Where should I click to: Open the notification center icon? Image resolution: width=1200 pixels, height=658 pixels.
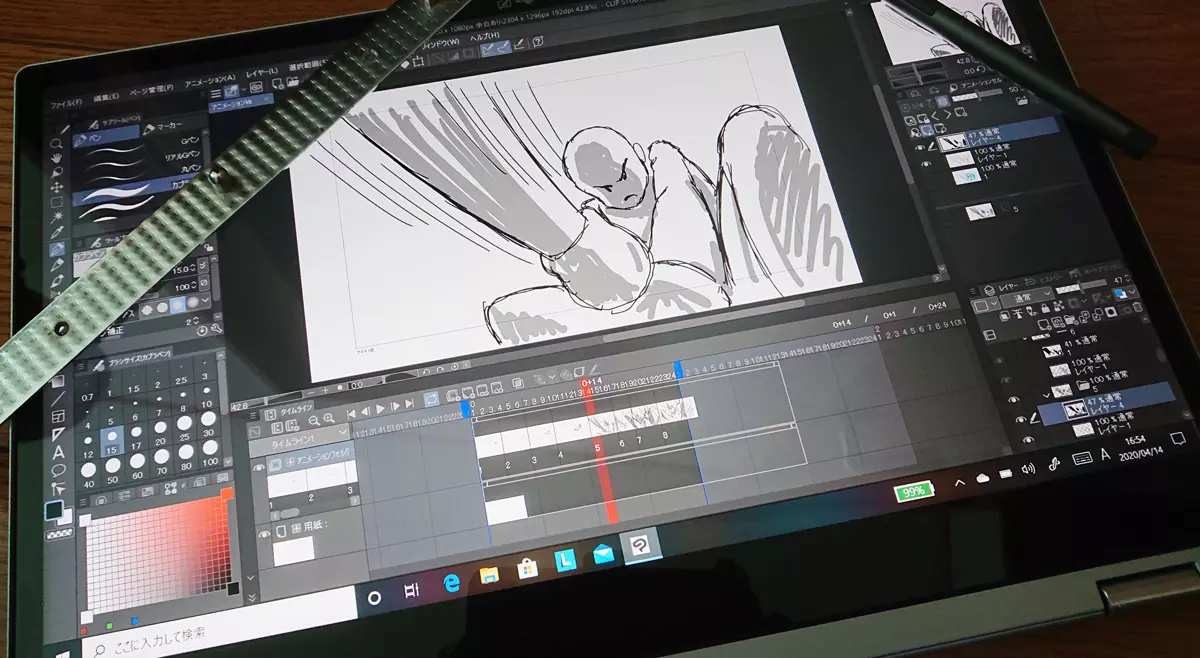click(1178, 438)
